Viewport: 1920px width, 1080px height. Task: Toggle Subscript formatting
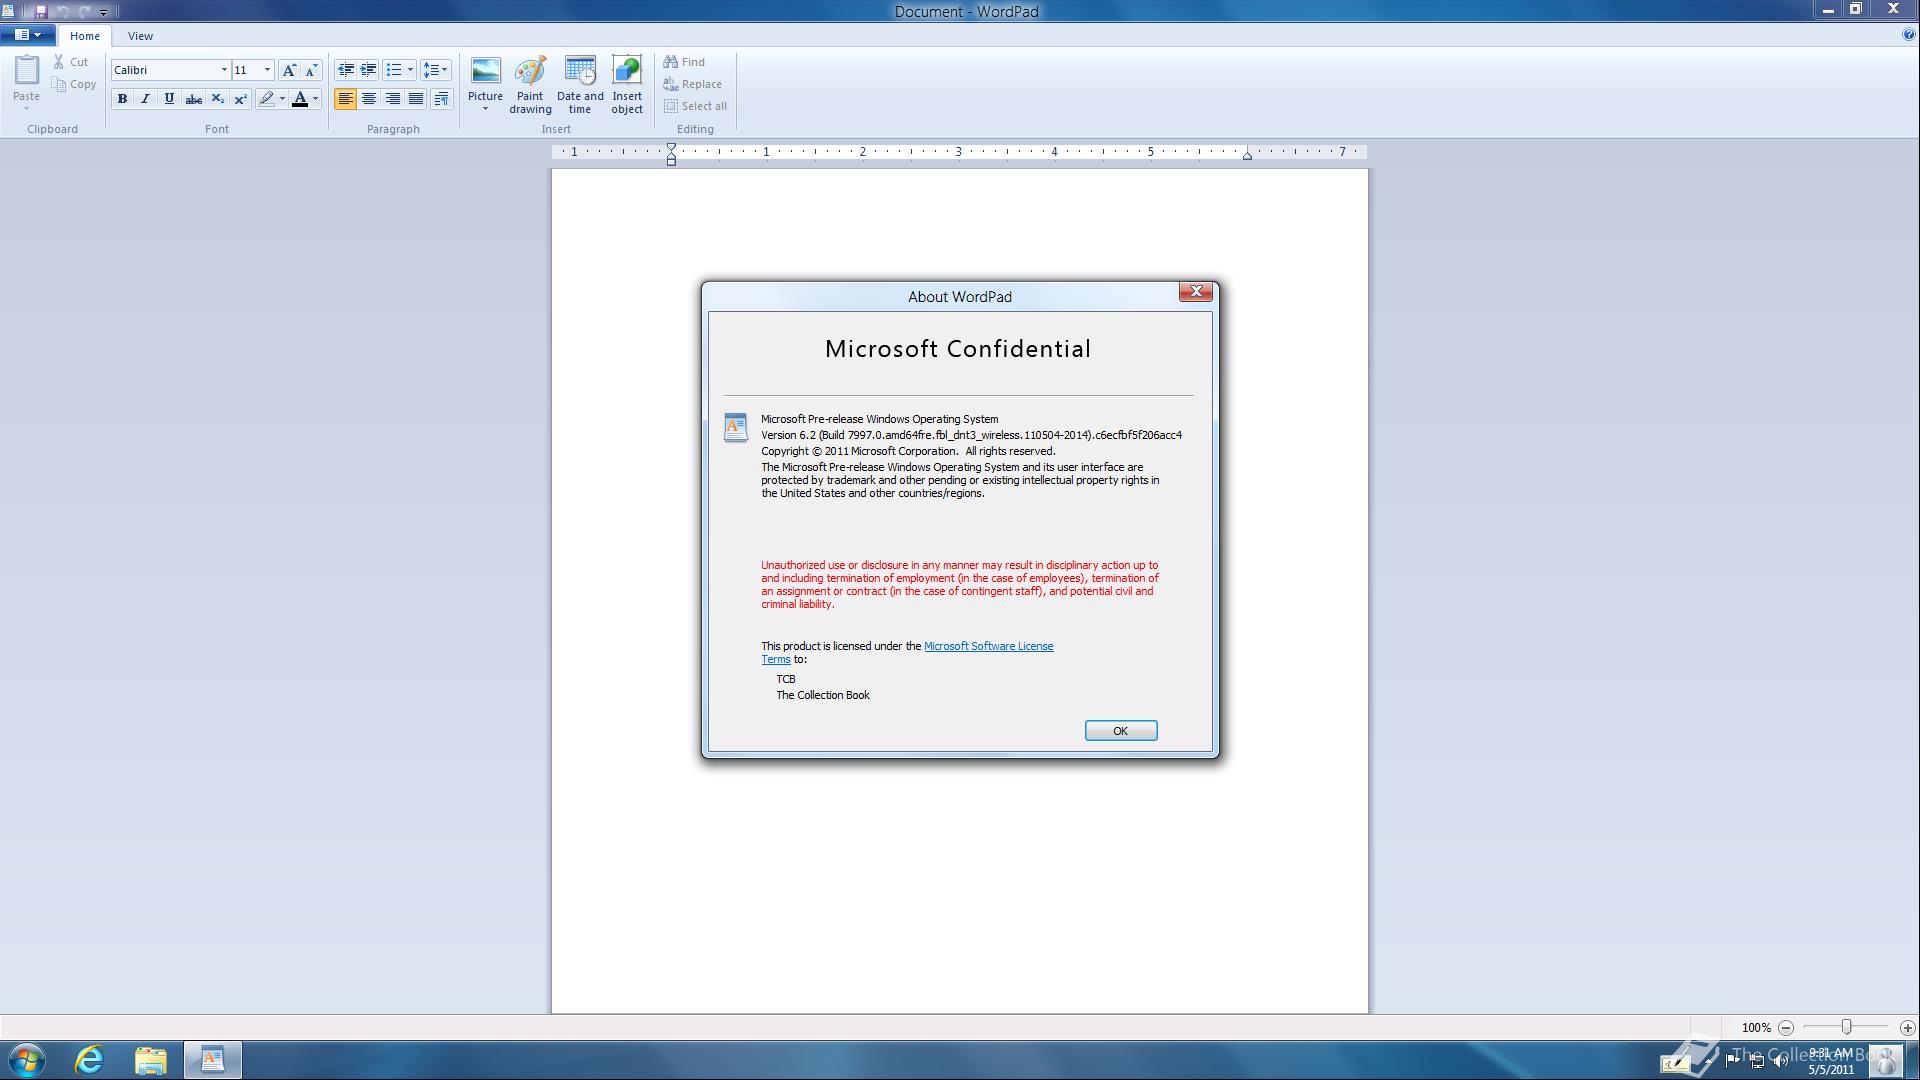pos(217,99)
